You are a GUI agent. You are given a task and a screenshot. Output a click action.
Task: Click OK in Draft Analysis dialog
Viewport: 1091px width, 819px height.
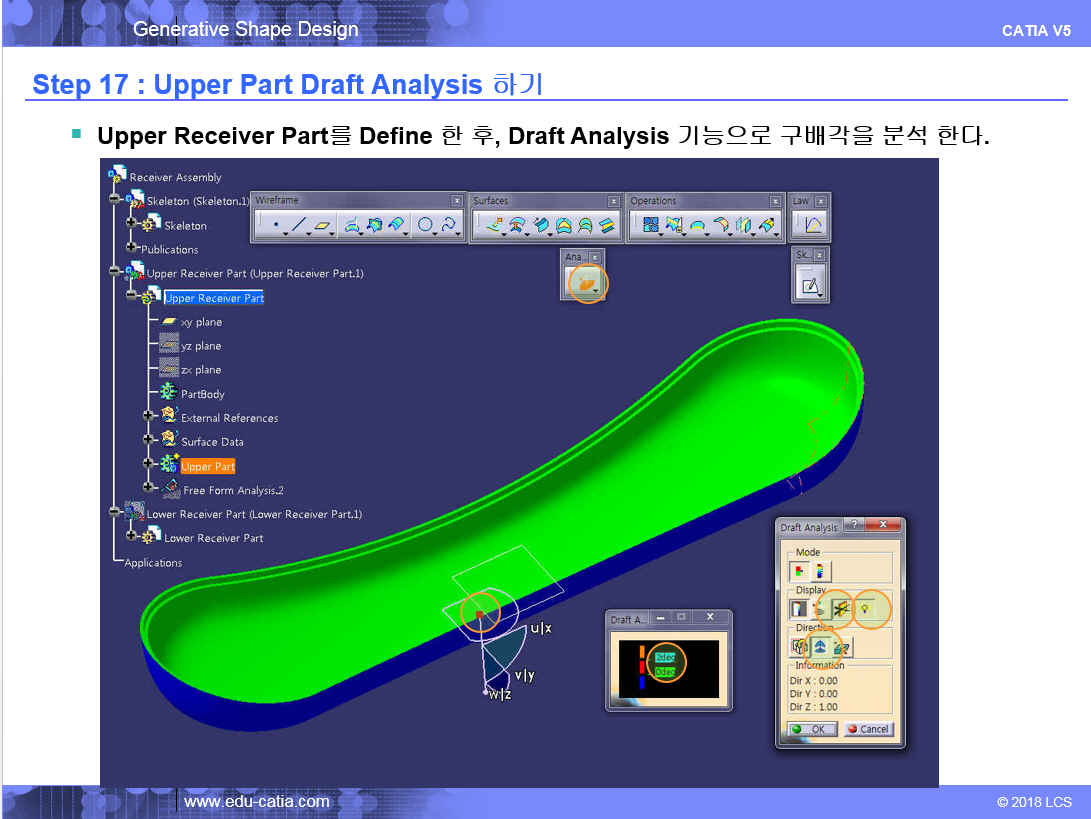810,729
